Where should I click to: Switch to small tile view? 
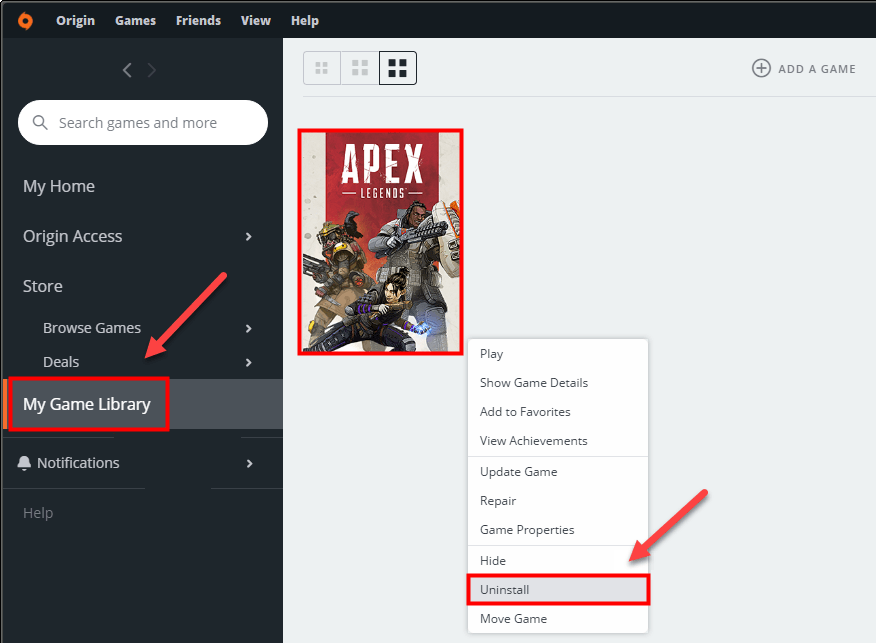322,68
